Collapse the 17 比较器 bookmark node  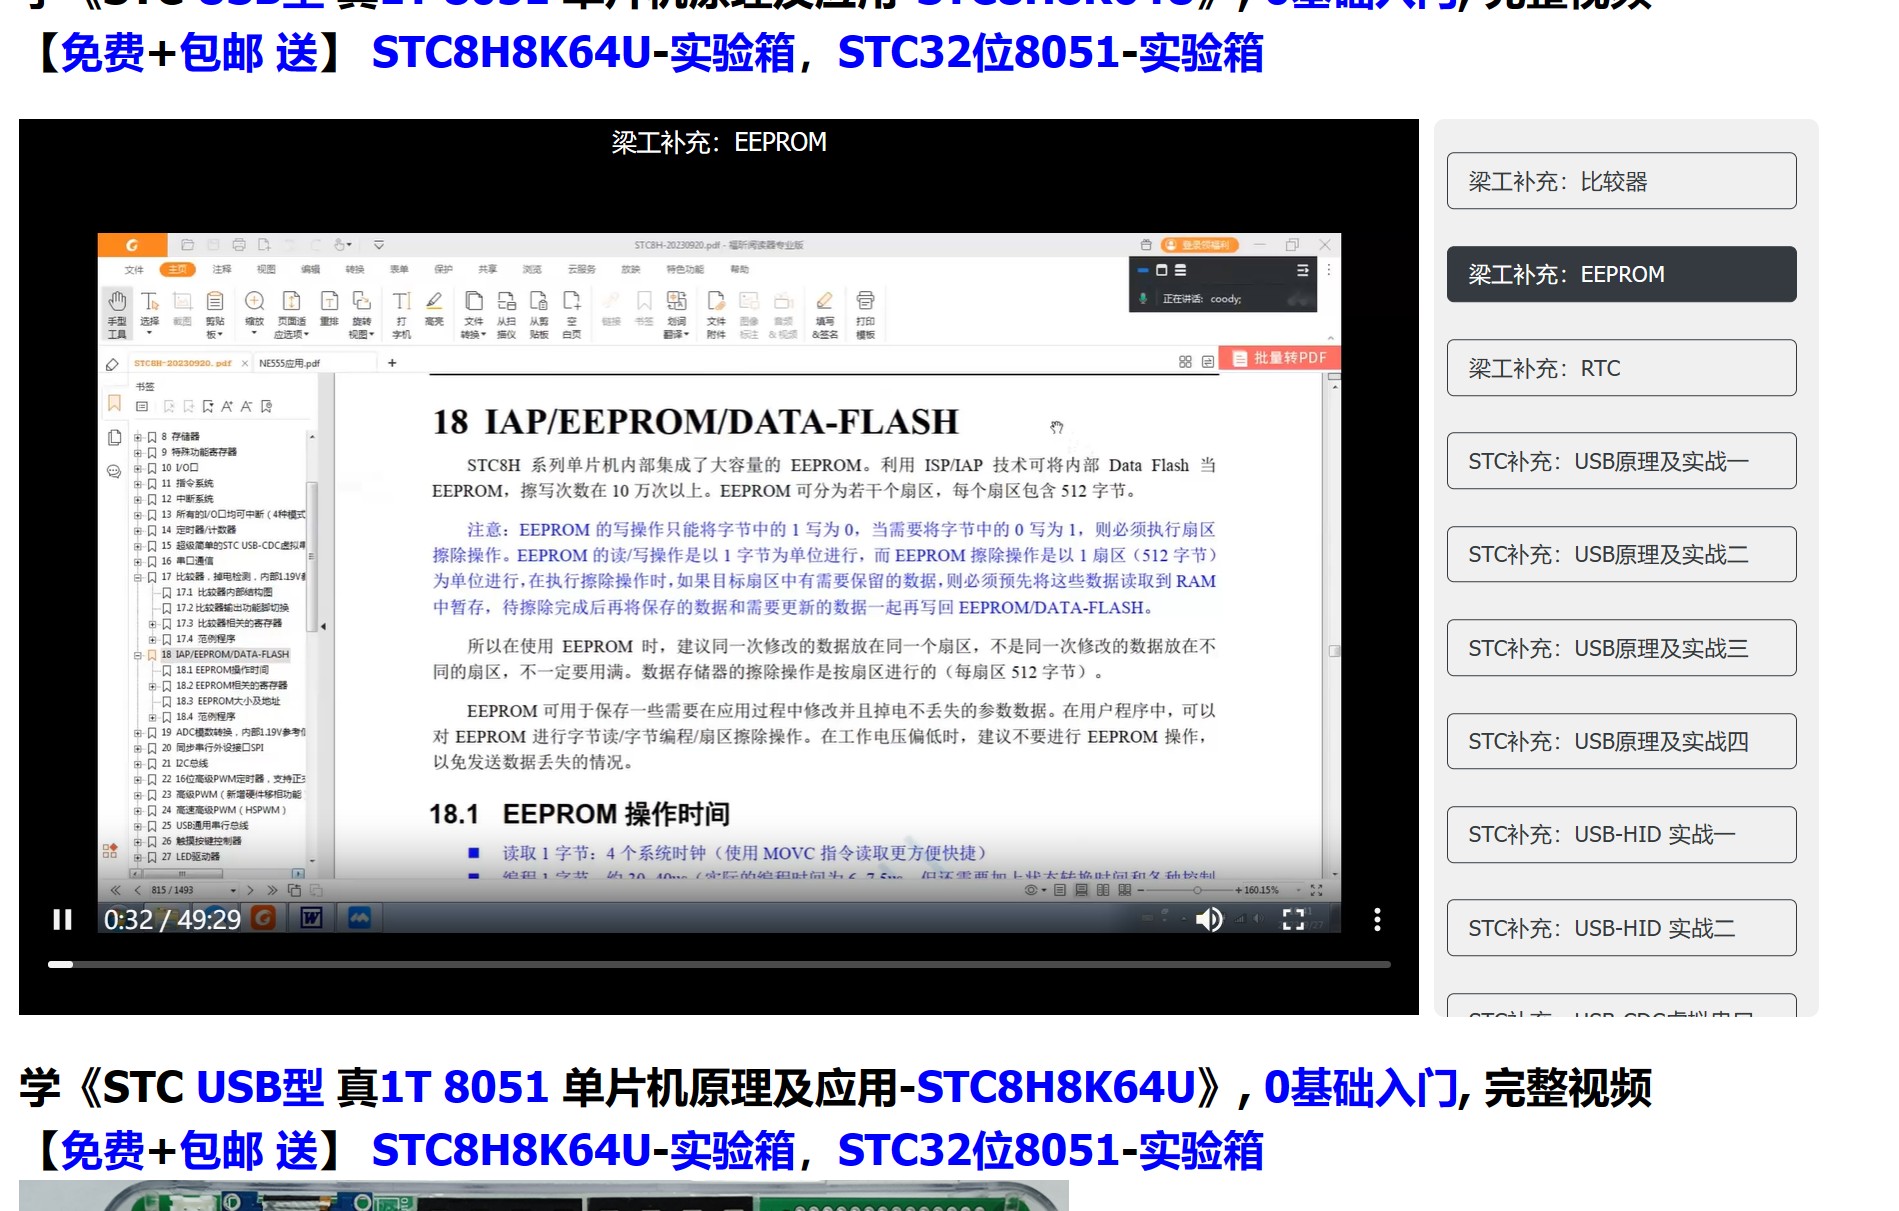[x=138, y=577]
